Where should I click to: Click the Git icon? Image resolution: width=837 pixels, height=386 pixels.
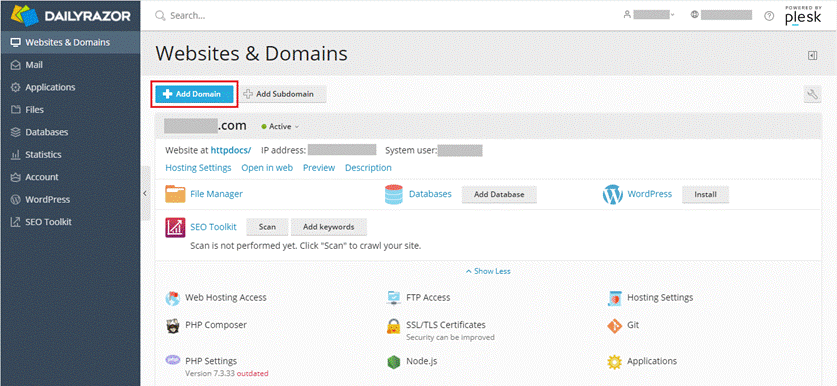click(614, 326)
